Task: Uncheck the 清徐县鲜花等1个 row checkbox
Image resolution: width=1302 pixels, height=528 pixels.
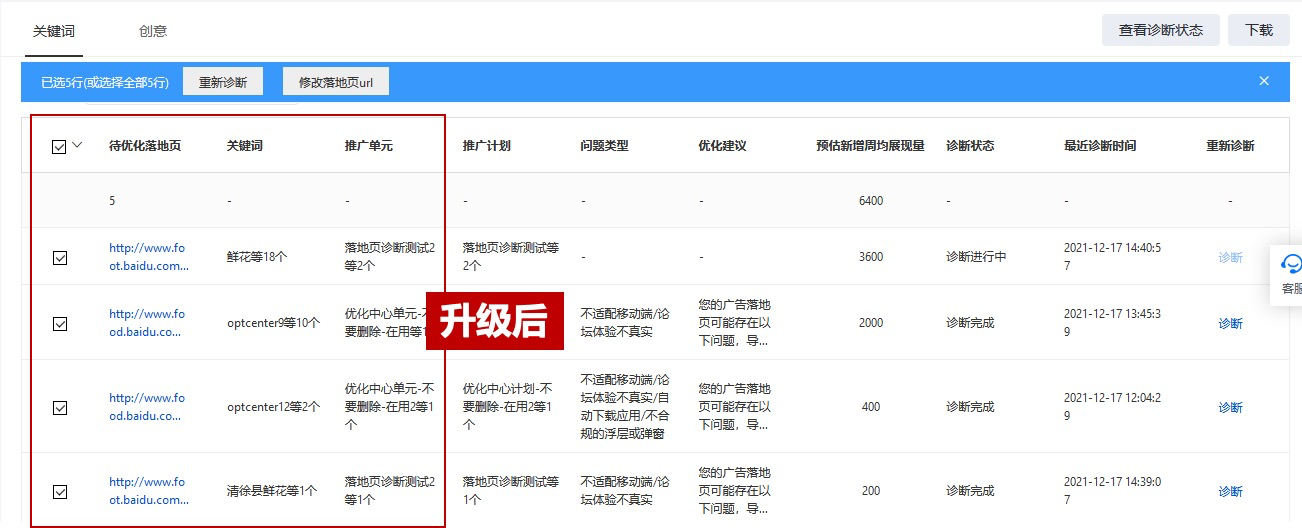Action: point(60,492)
